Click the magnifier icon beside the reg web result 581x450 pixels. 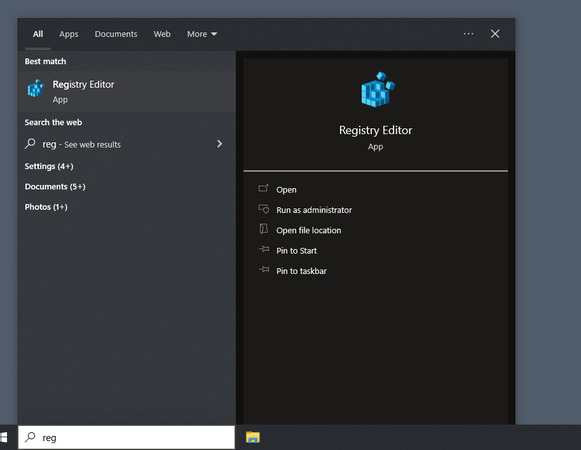click(30, 143)
